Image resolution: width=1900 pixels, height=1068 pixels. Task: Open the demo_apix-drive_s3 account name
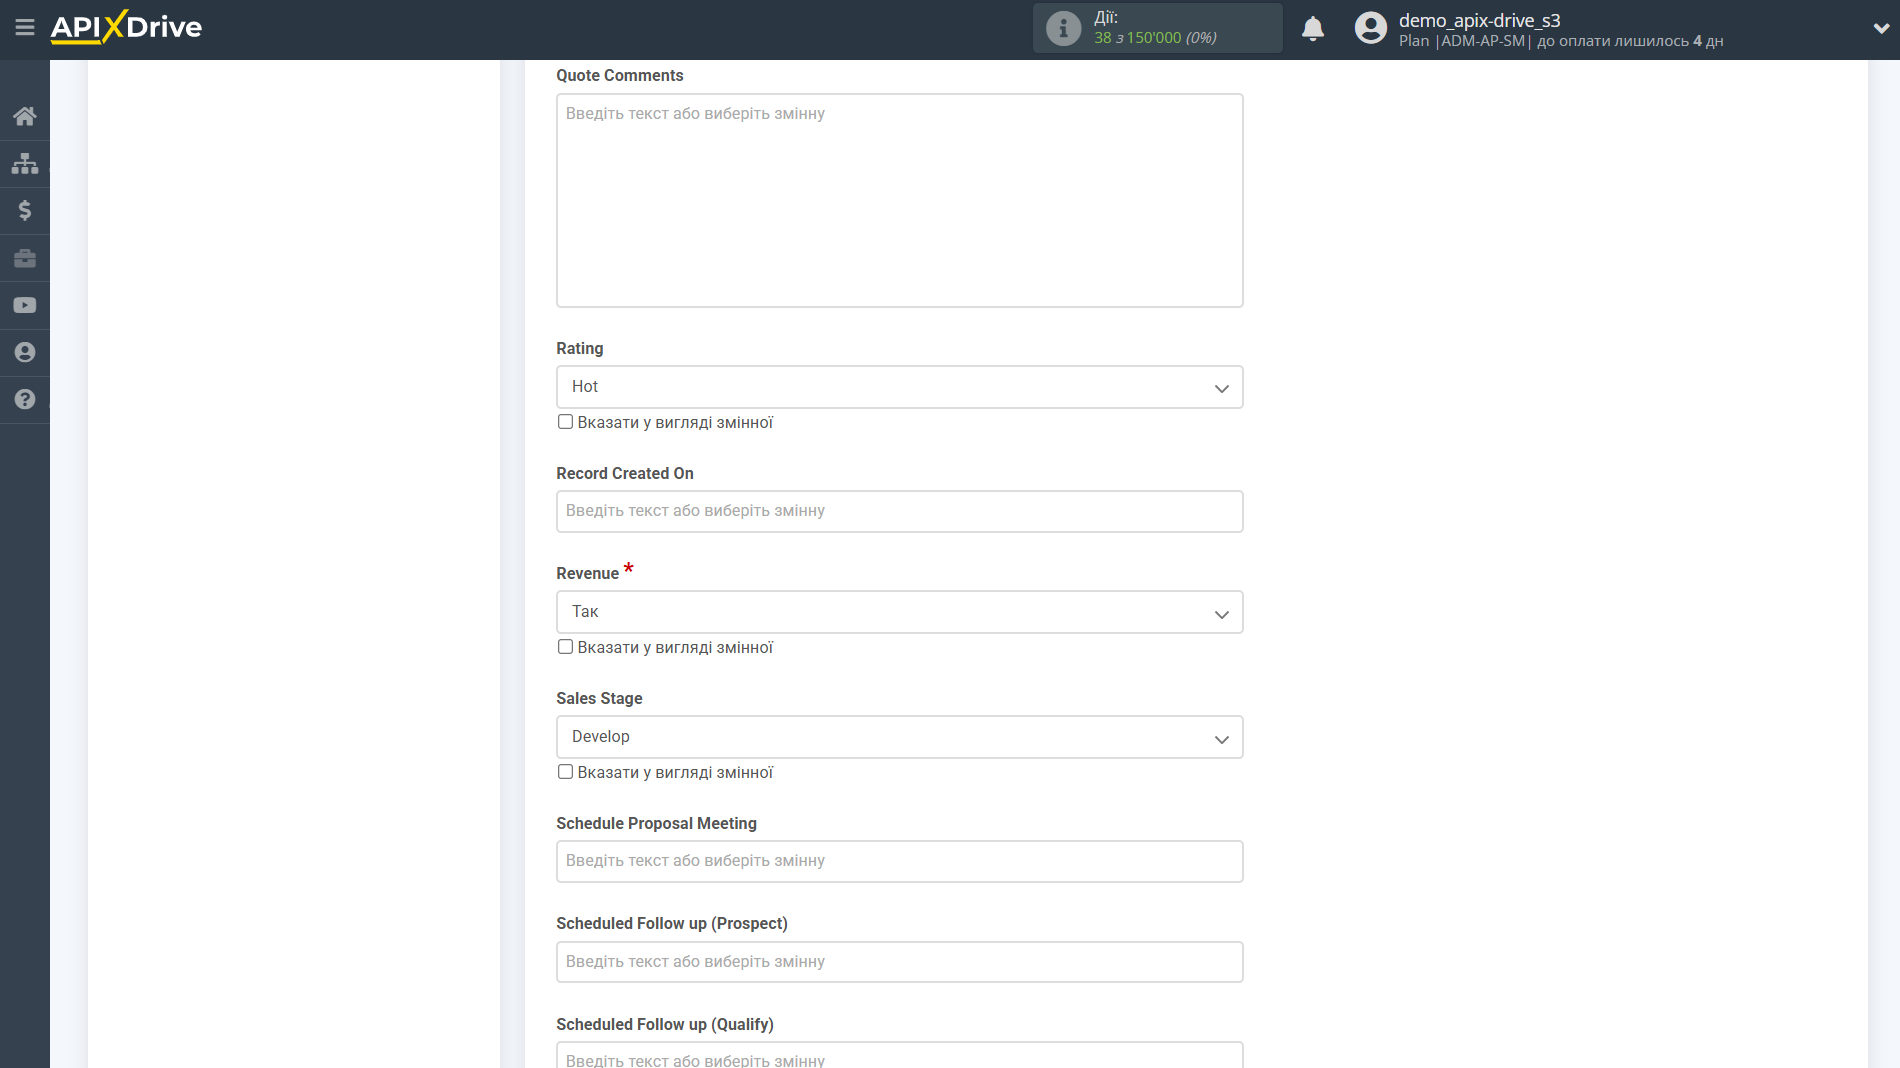pyautogui.click(x=1479, y=20)
